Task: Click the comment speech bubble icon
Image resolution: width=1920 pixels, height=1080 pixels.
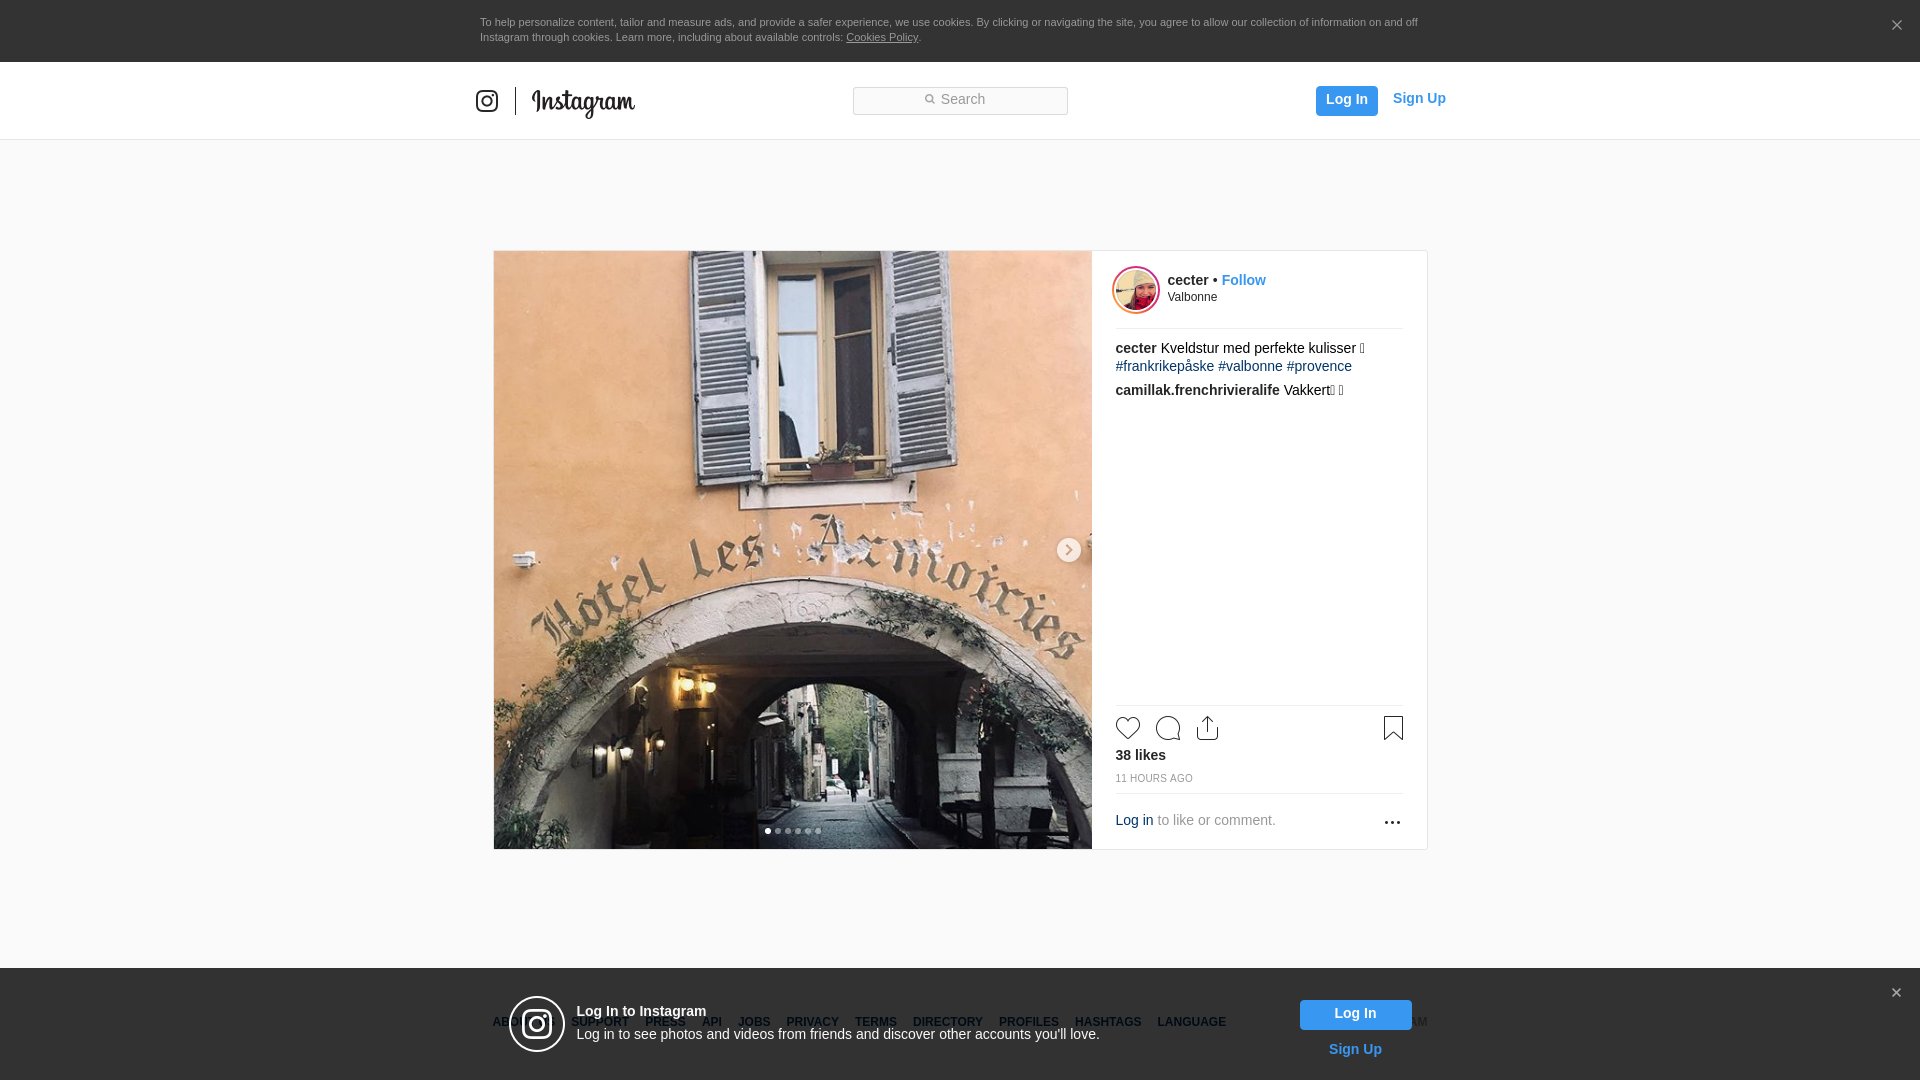Action: pyautogui.click(x=1168, y=728)
